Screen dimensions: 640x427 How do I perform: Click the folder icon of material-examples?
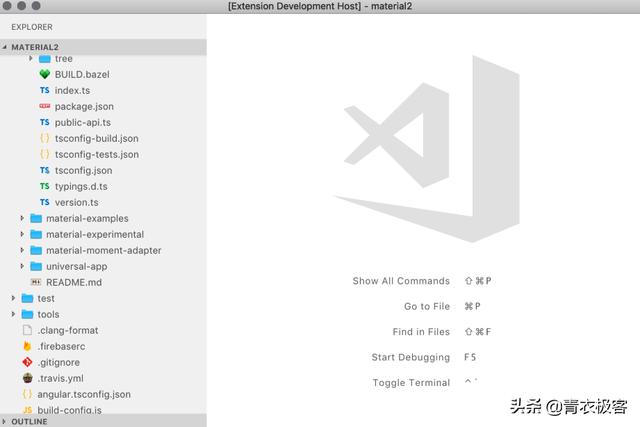[36, 218]
